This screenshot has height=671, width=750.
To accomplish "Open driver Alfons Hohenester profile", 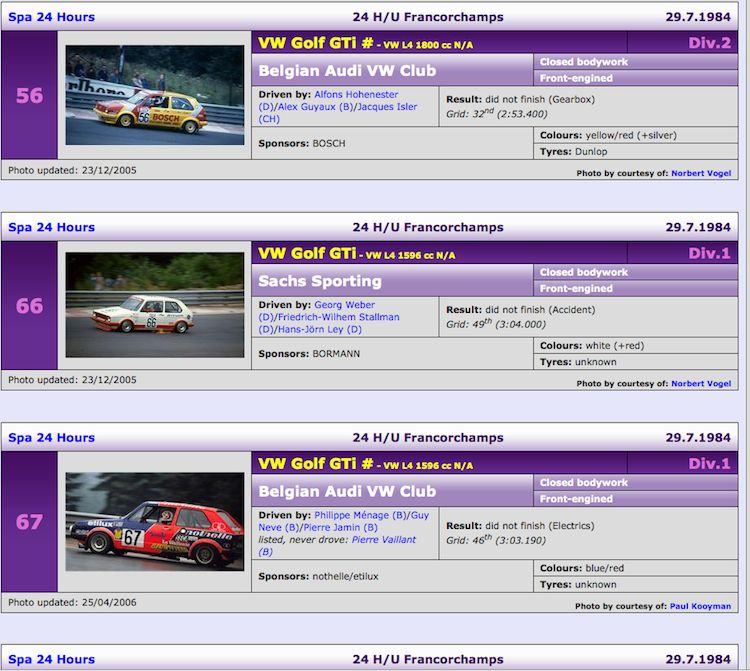I will [x=356, y=95].
